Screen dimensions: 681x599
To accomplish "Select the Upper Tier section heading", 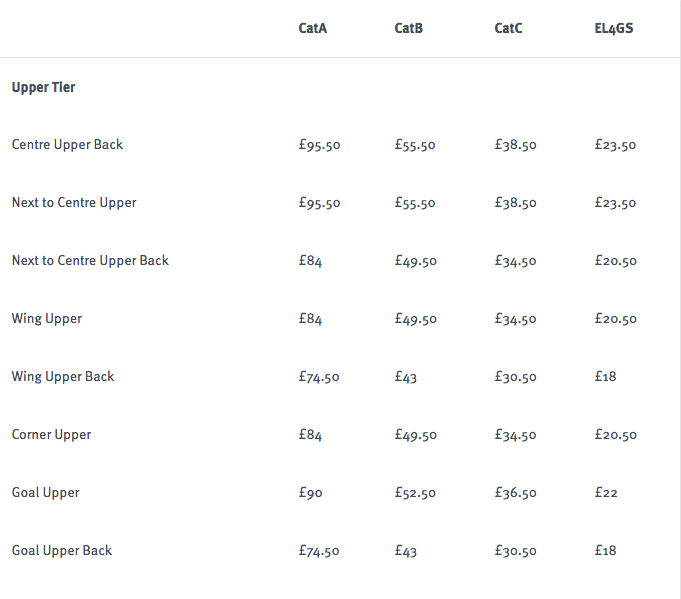I will click(43, 87).
